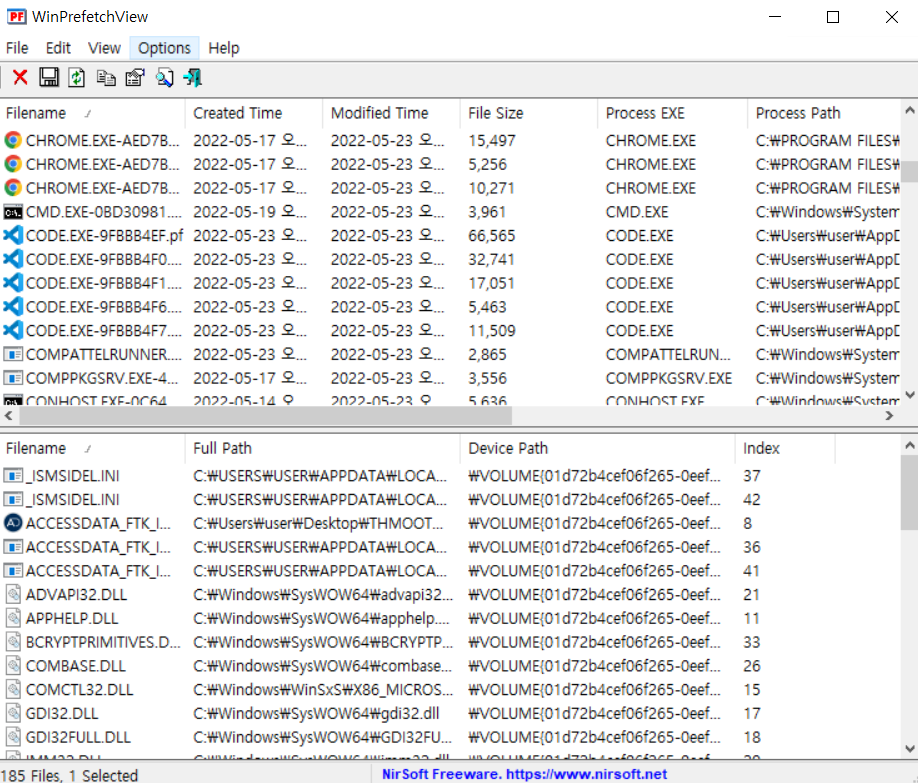Open Properties via the toolbar icon
Screen dimensions: 918x783
click(x=135, y=77)
